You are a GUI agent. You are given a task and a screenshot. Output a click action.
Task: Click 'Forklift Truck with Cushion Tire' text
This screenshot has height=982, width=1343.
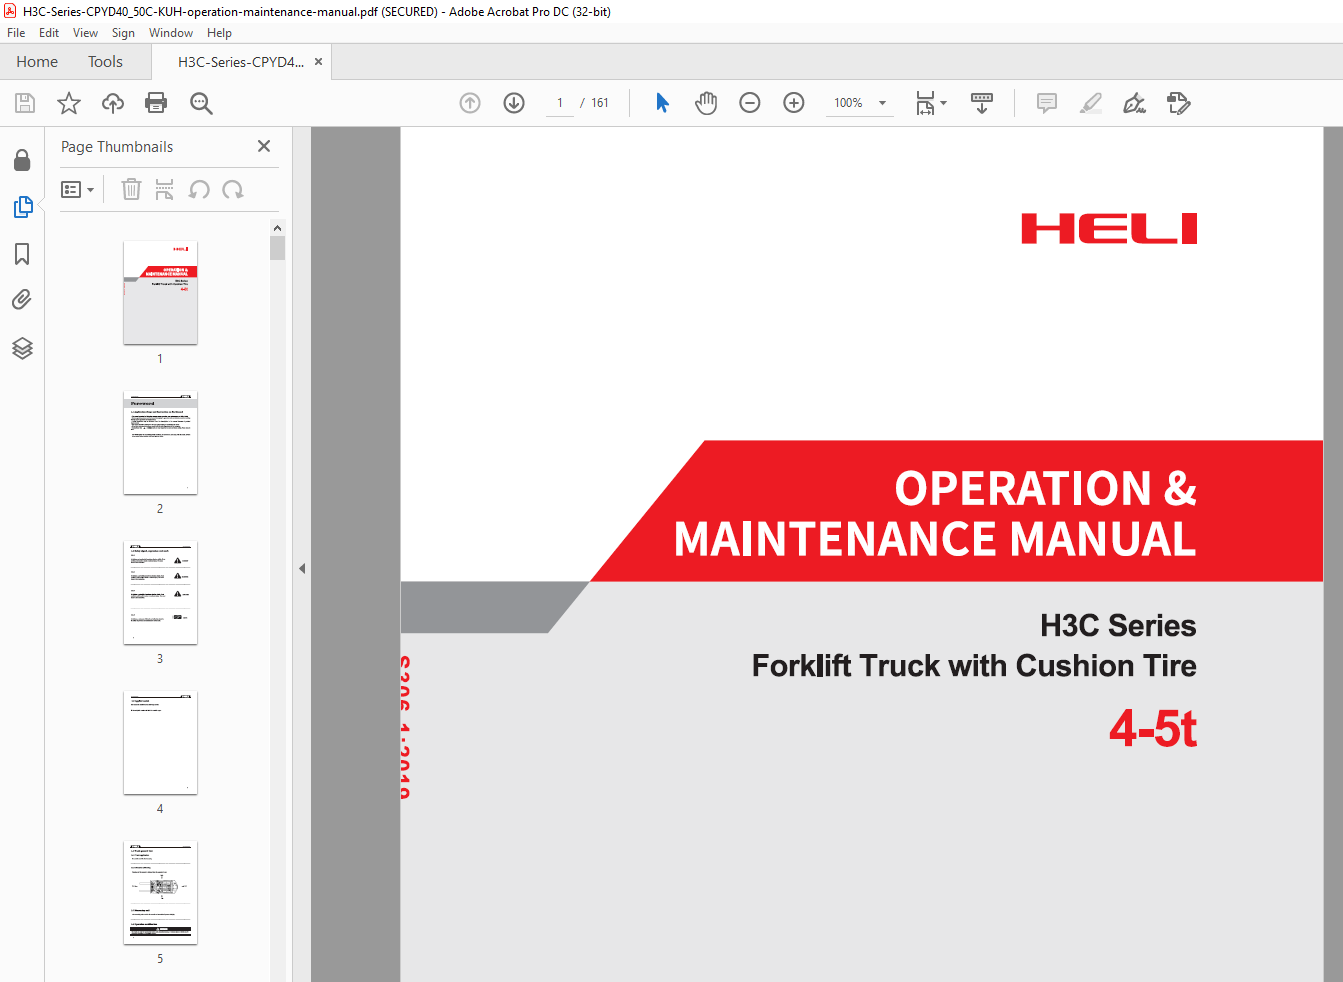tap(974, 666)
